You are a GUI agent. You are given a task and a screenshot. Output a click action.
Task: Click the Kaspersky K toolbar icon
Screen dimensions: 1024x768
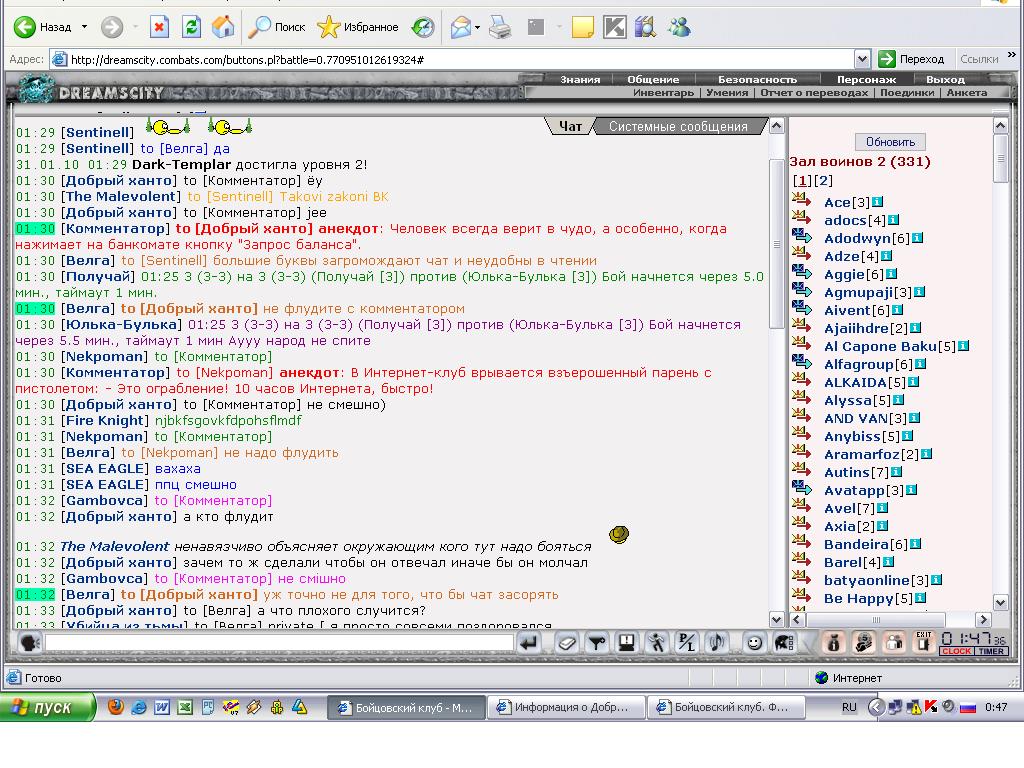(614, 27)
